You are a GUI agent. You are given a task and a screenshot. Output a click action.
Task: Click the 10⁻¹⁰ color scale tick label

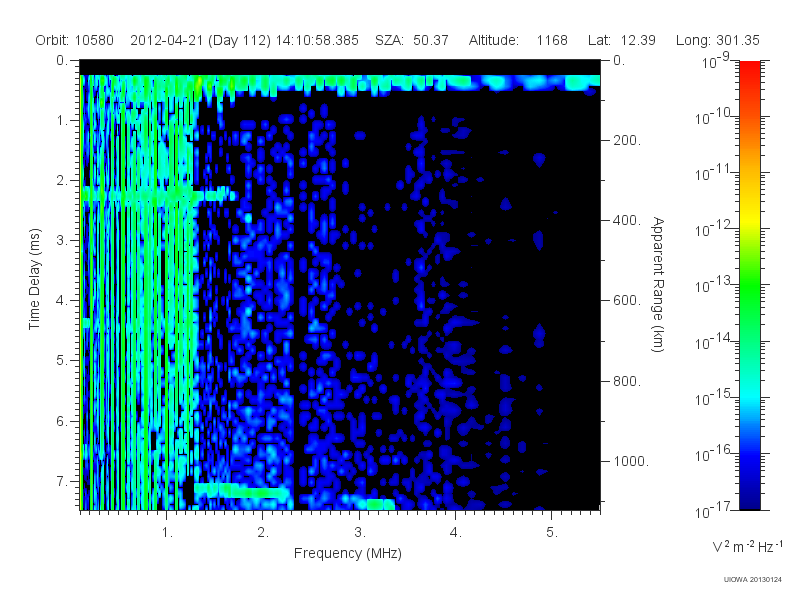tap(715, 117)
